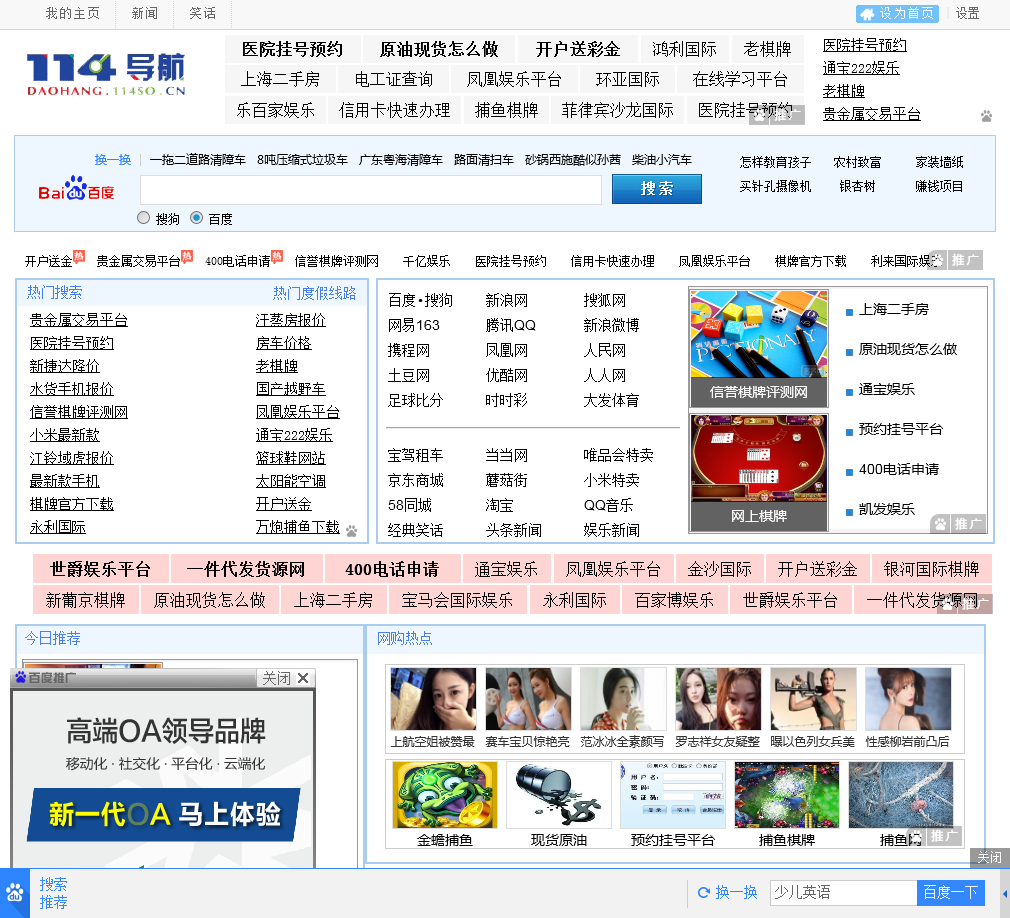Open 优酷网 site link
1010x918 pixels.
coord(506,376)
